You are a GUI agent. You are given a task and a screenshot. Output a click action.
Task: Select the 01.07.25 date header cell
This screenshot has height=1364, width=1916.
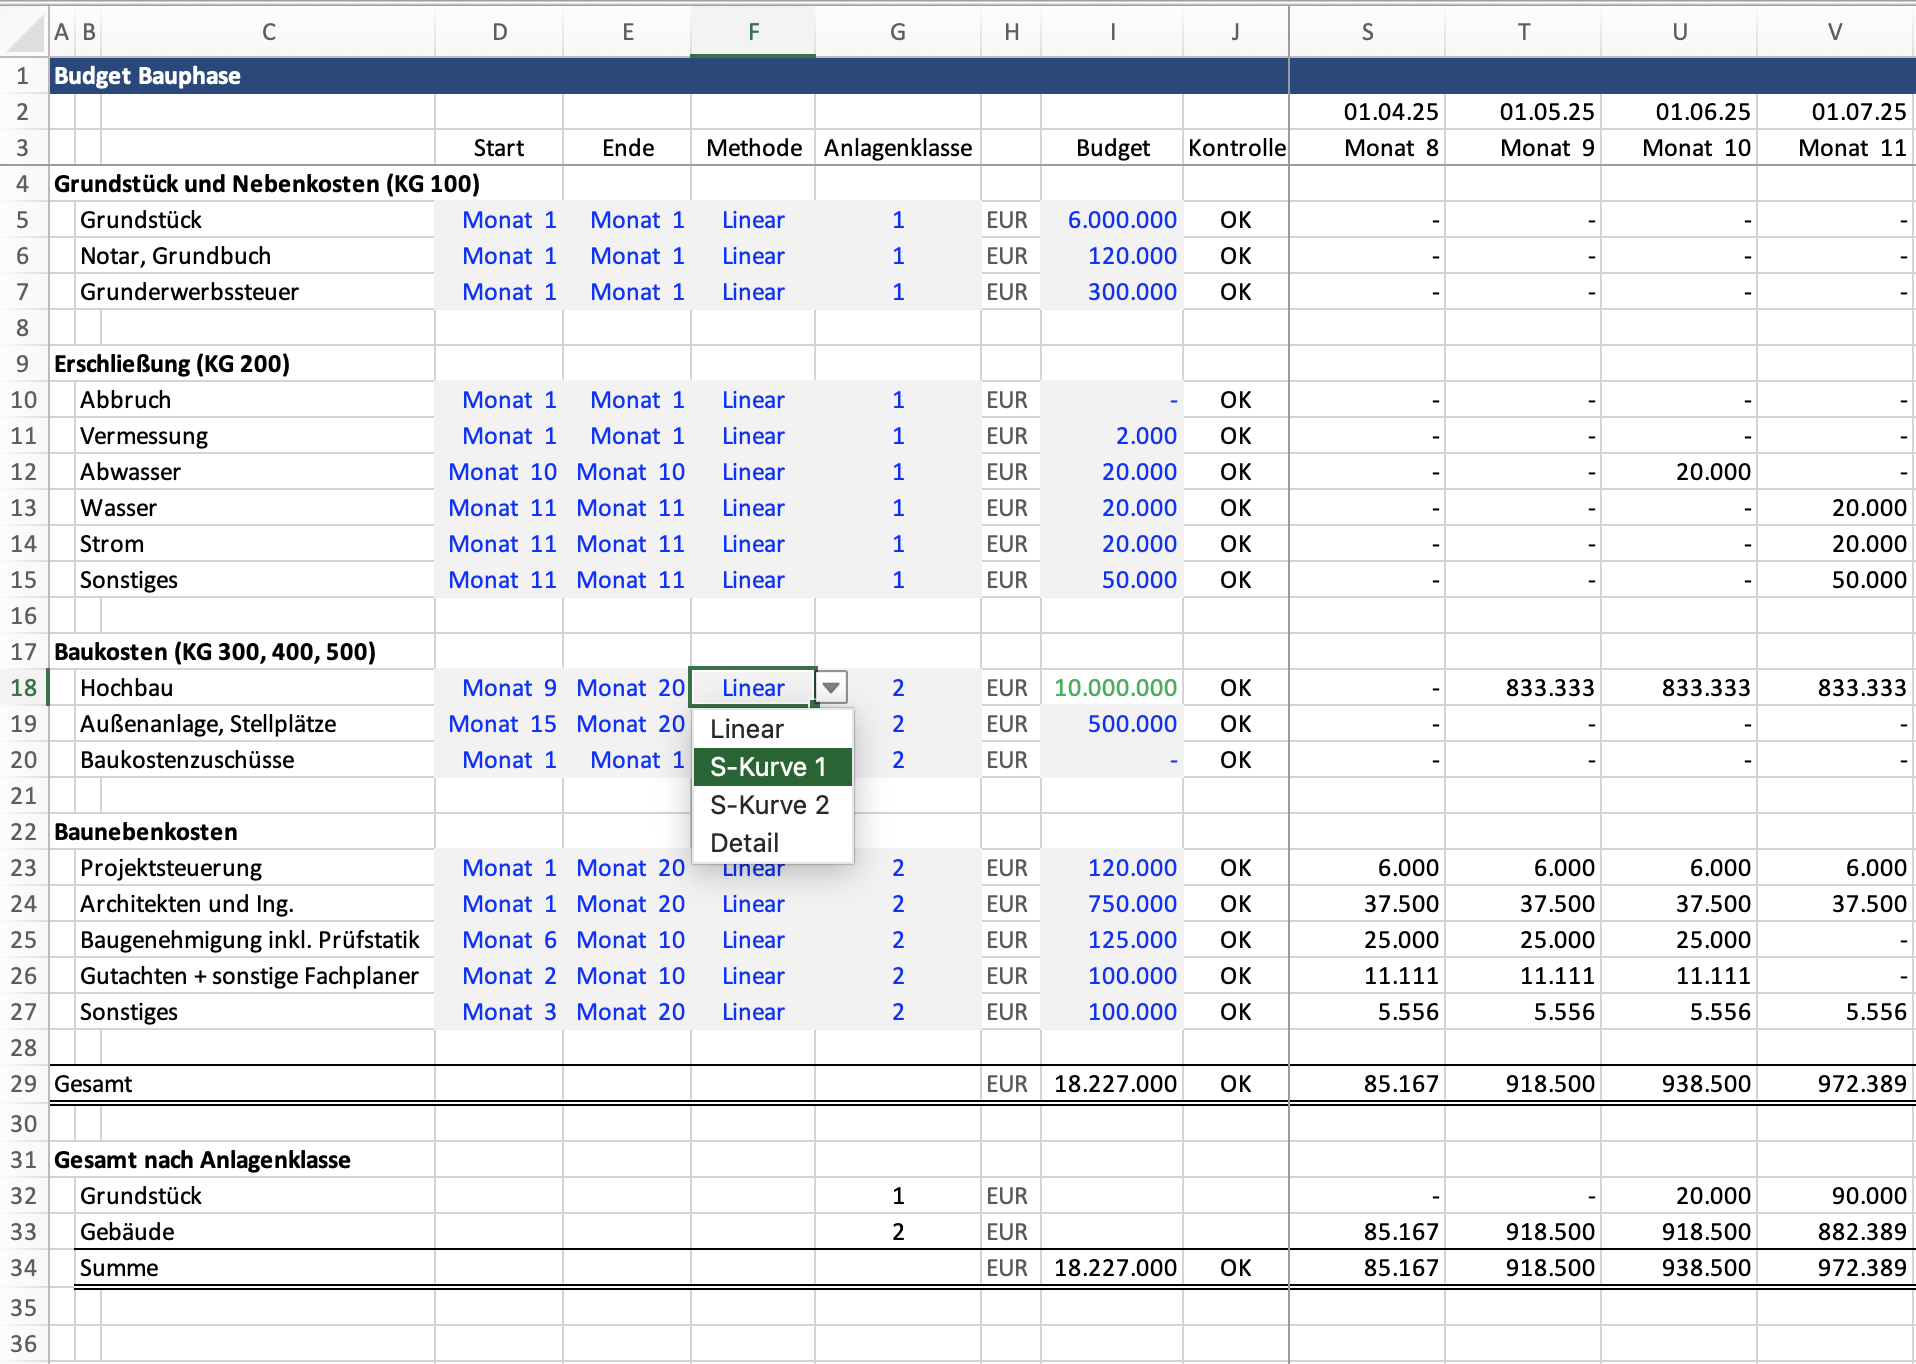(1836, 112)
